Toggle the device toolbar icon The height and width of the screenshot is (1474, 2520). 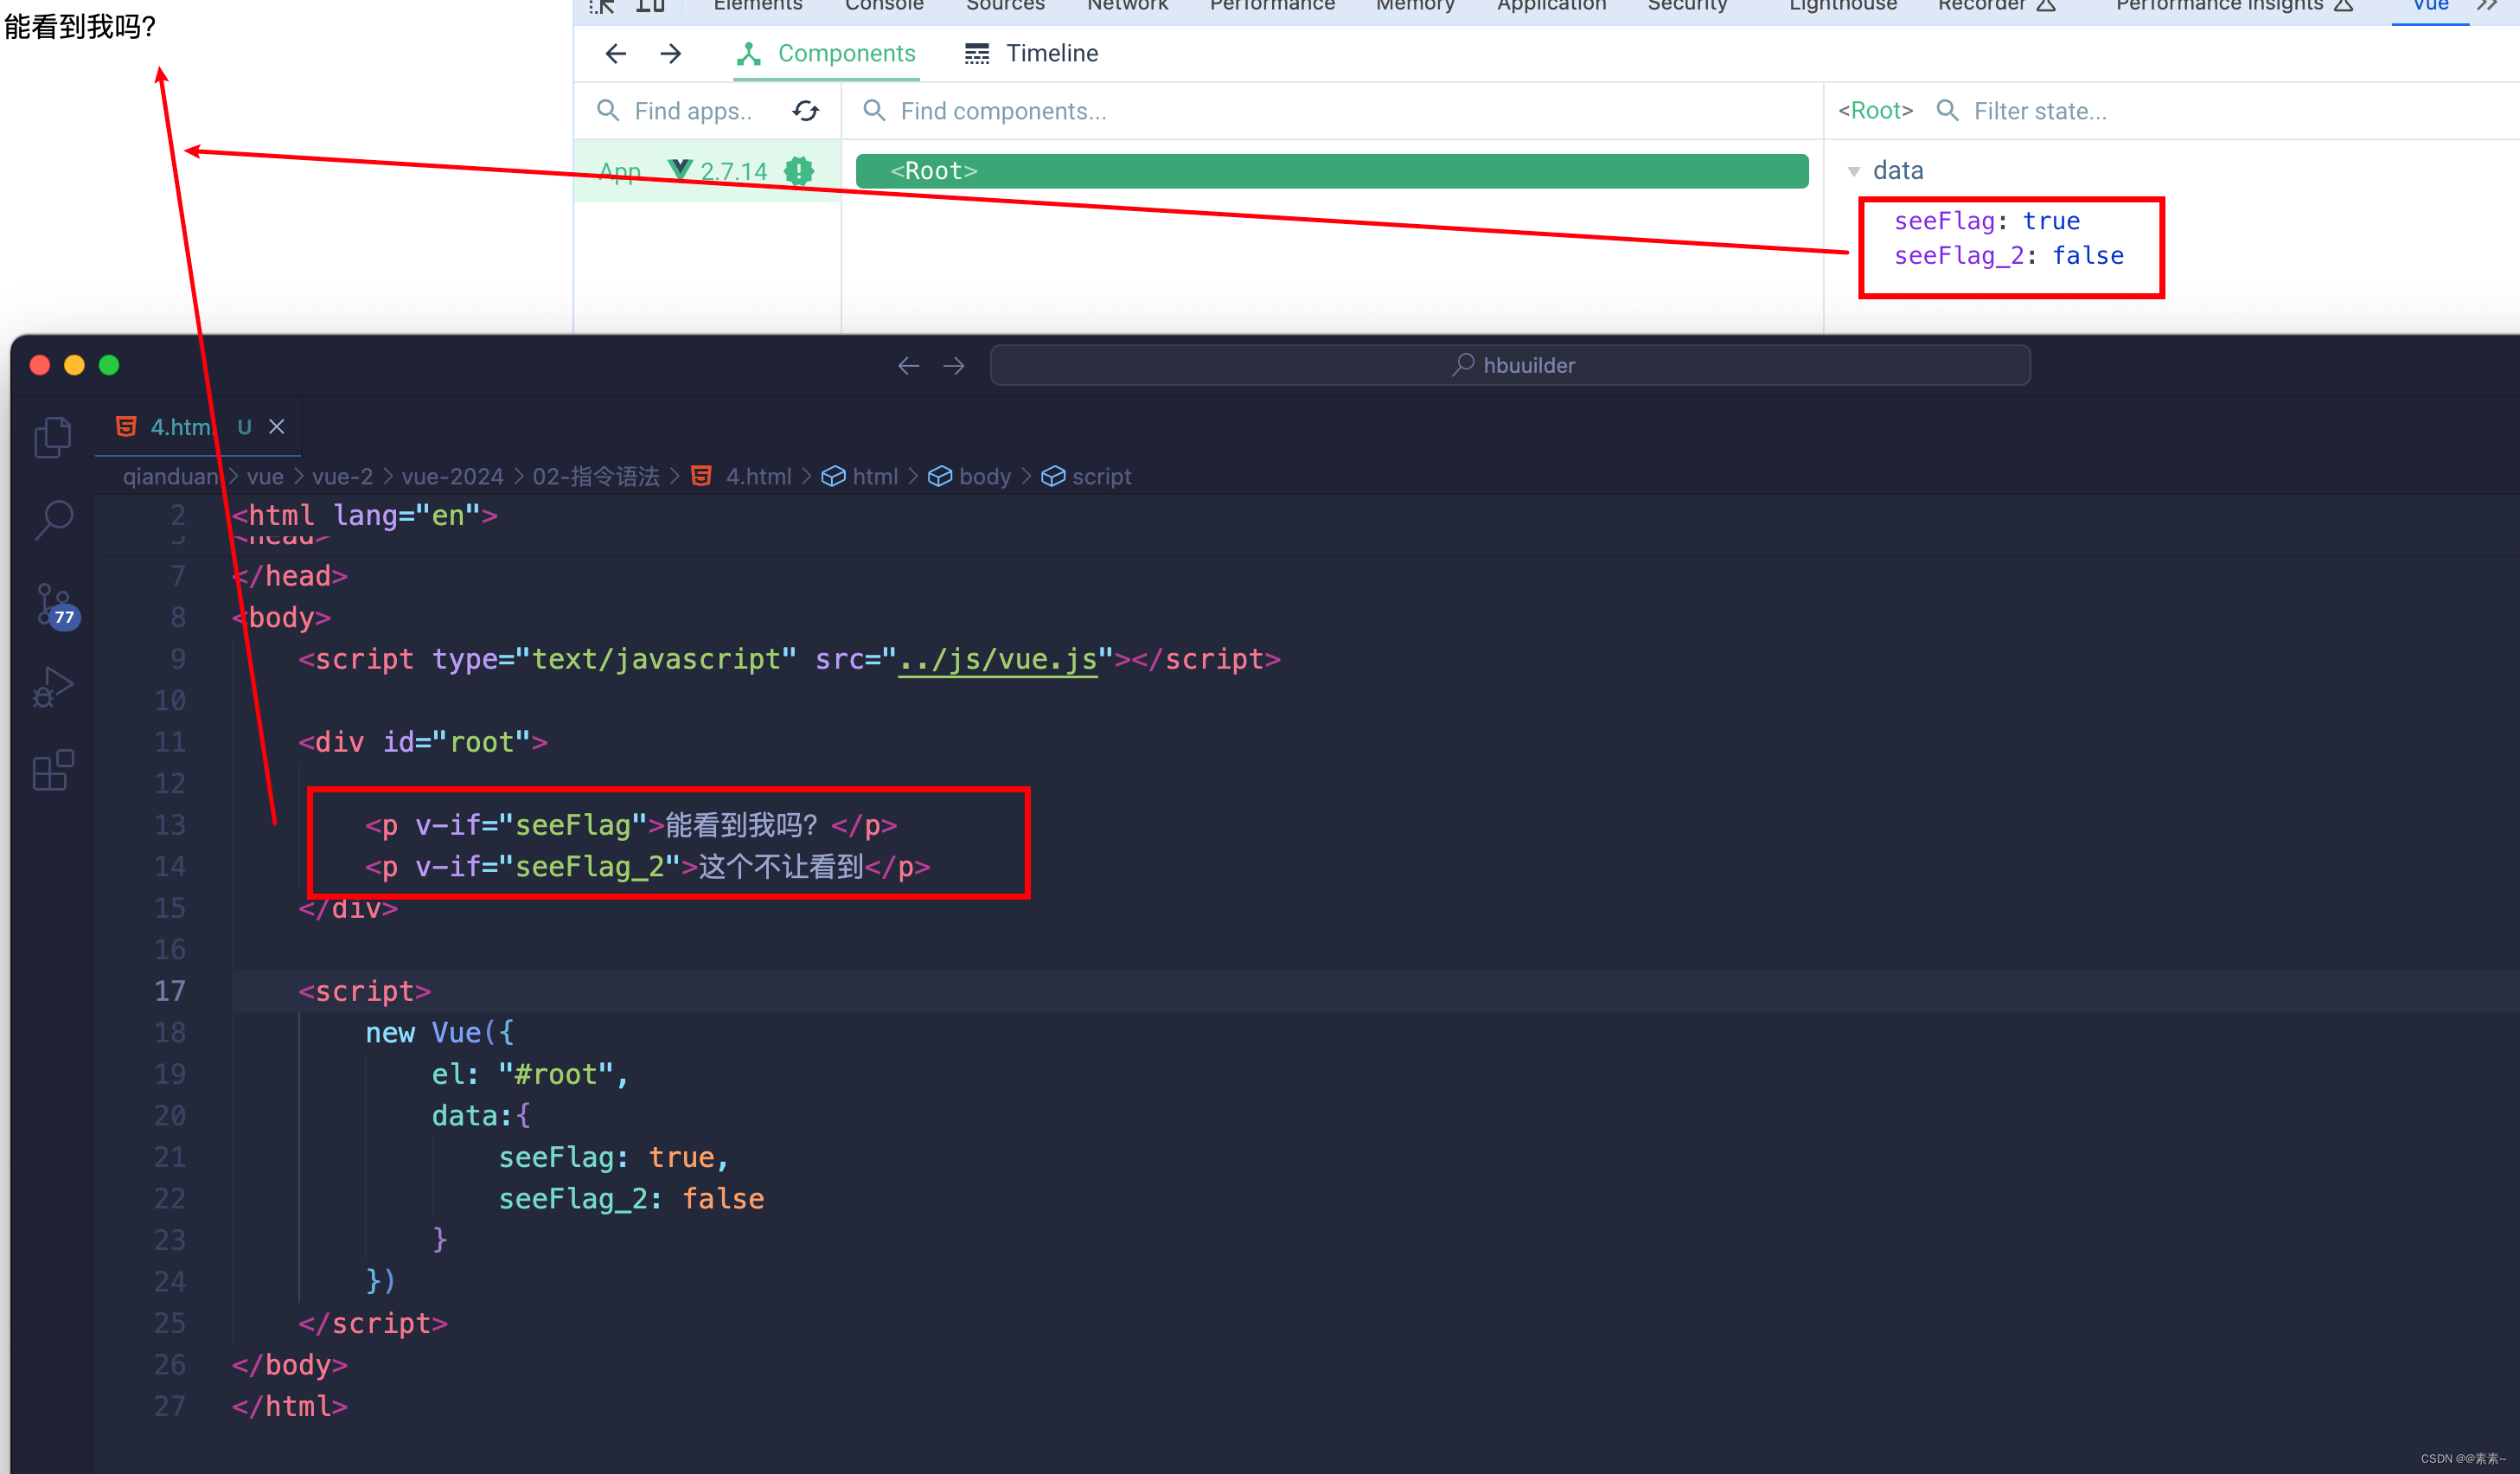(x=650, y=5)
